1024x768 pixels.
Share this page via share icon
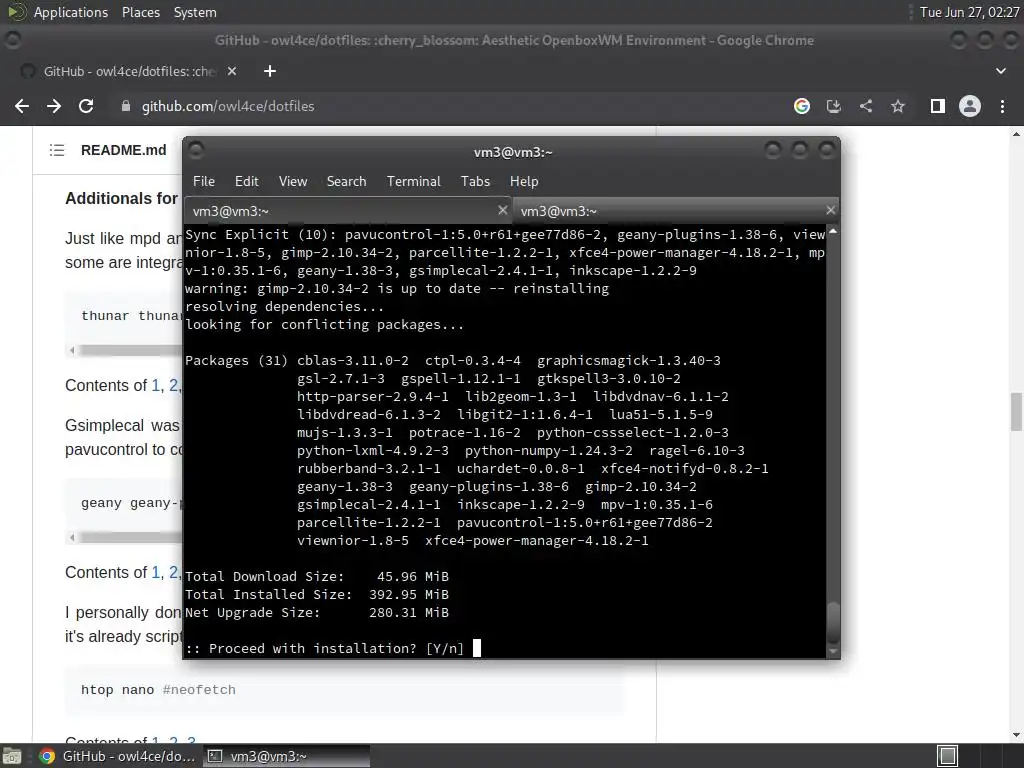[866, 106]
